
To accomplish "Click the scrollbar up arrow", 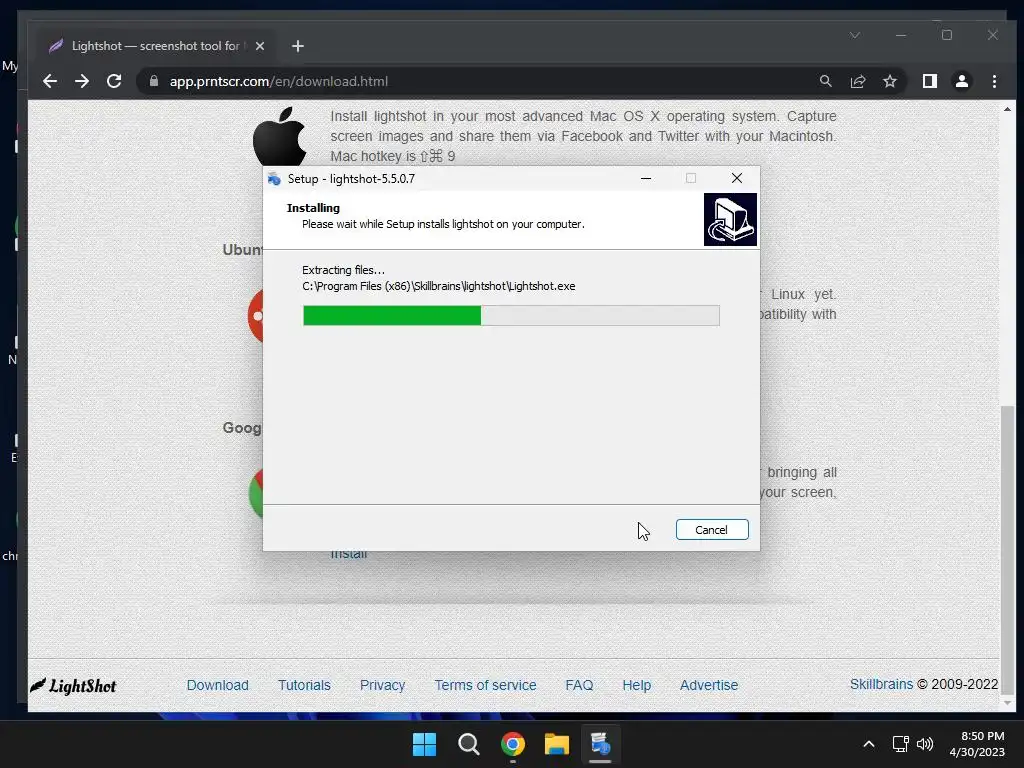I will click(1008, 109).
